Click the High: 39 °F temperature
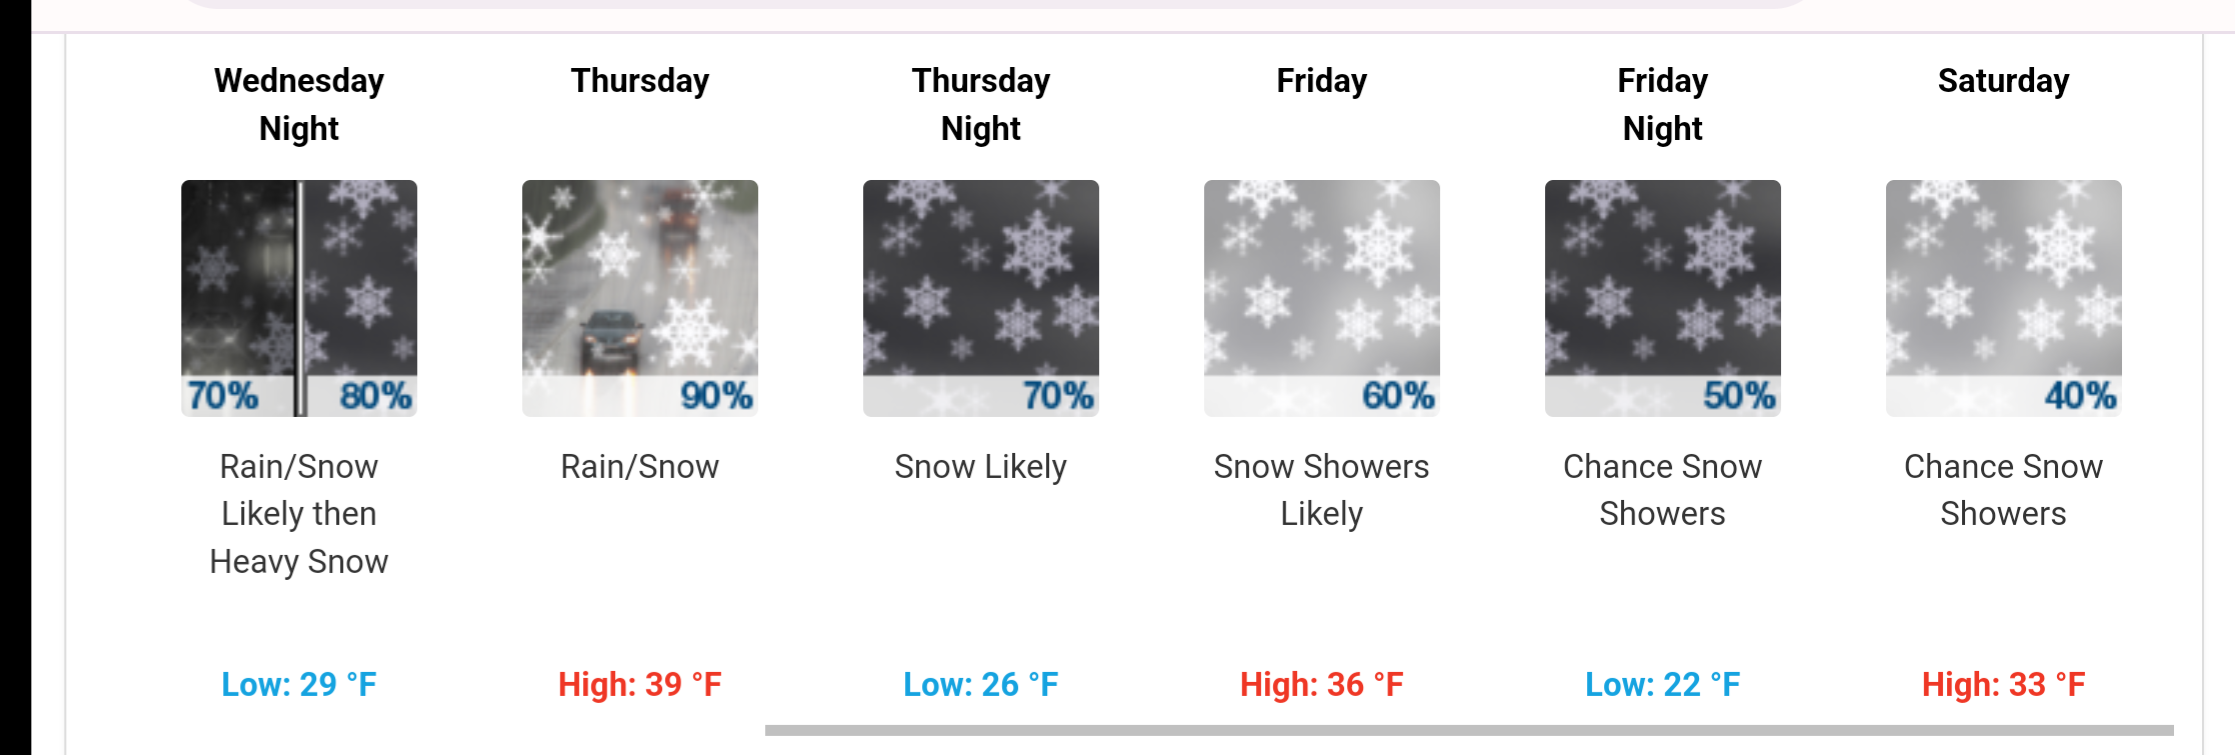The image size is (2235, 755). (640, 684)
